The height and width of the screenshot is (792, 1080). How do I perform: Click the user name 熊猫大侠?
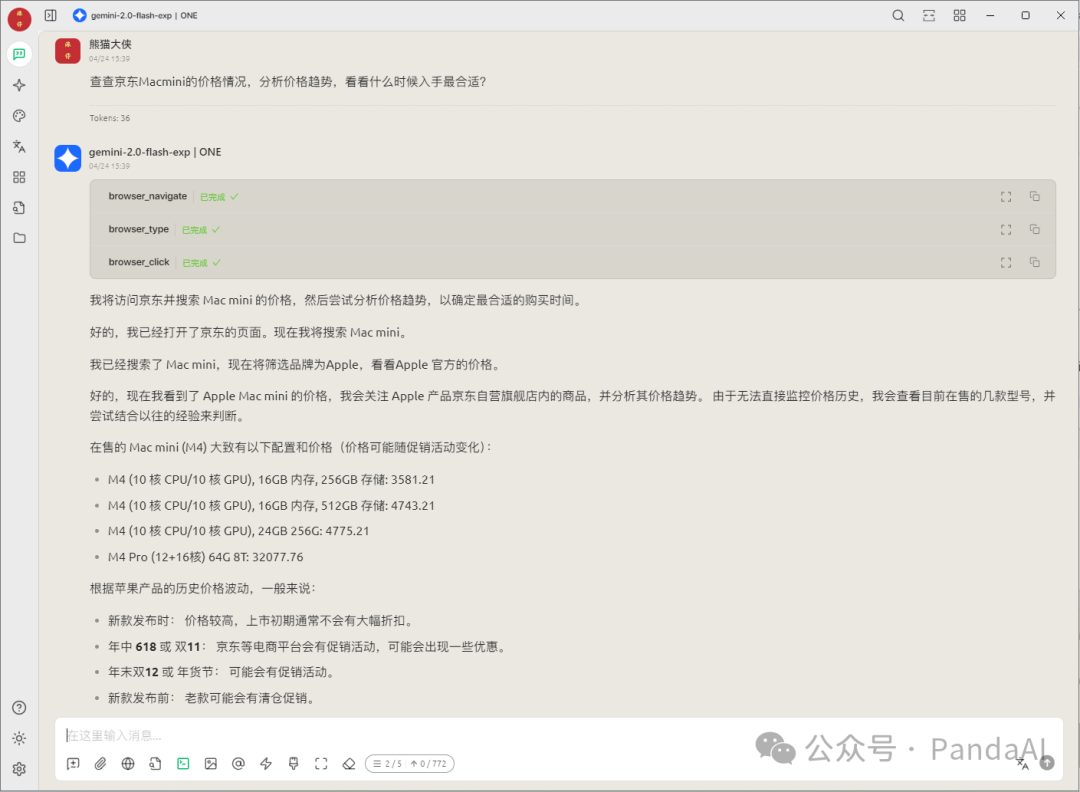click(110, 44)
